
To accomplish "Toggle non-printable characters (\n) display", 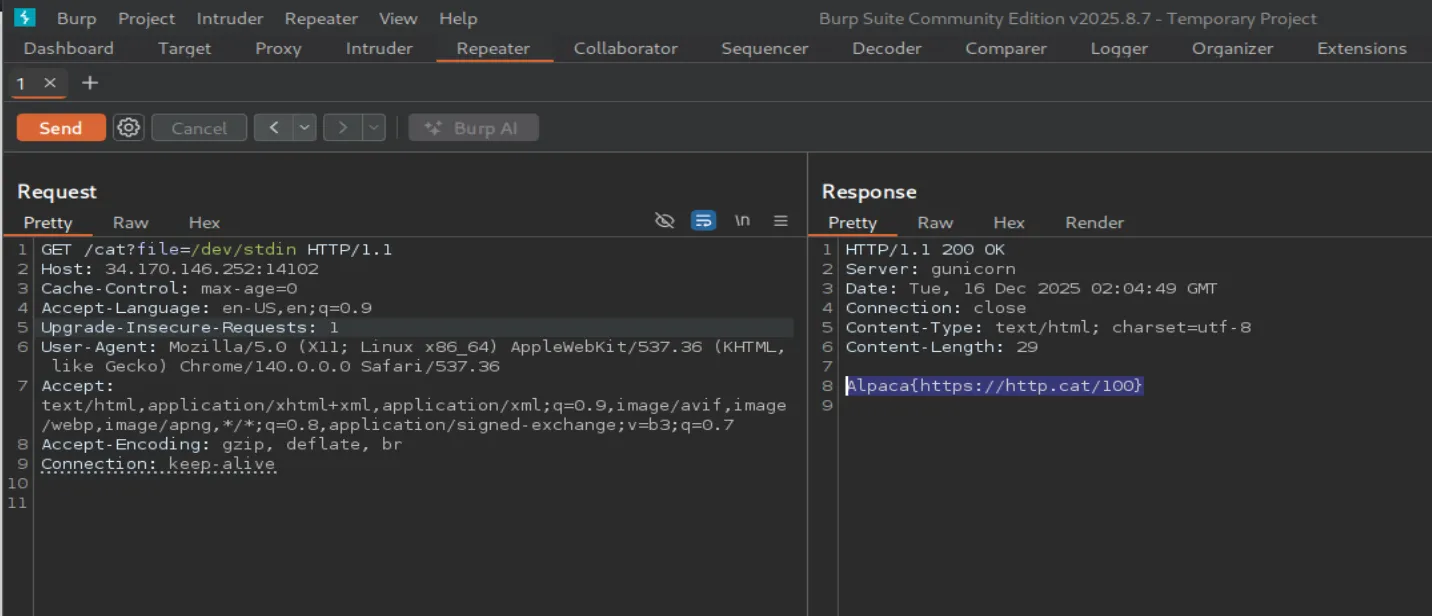I will (x=742, y=221).
